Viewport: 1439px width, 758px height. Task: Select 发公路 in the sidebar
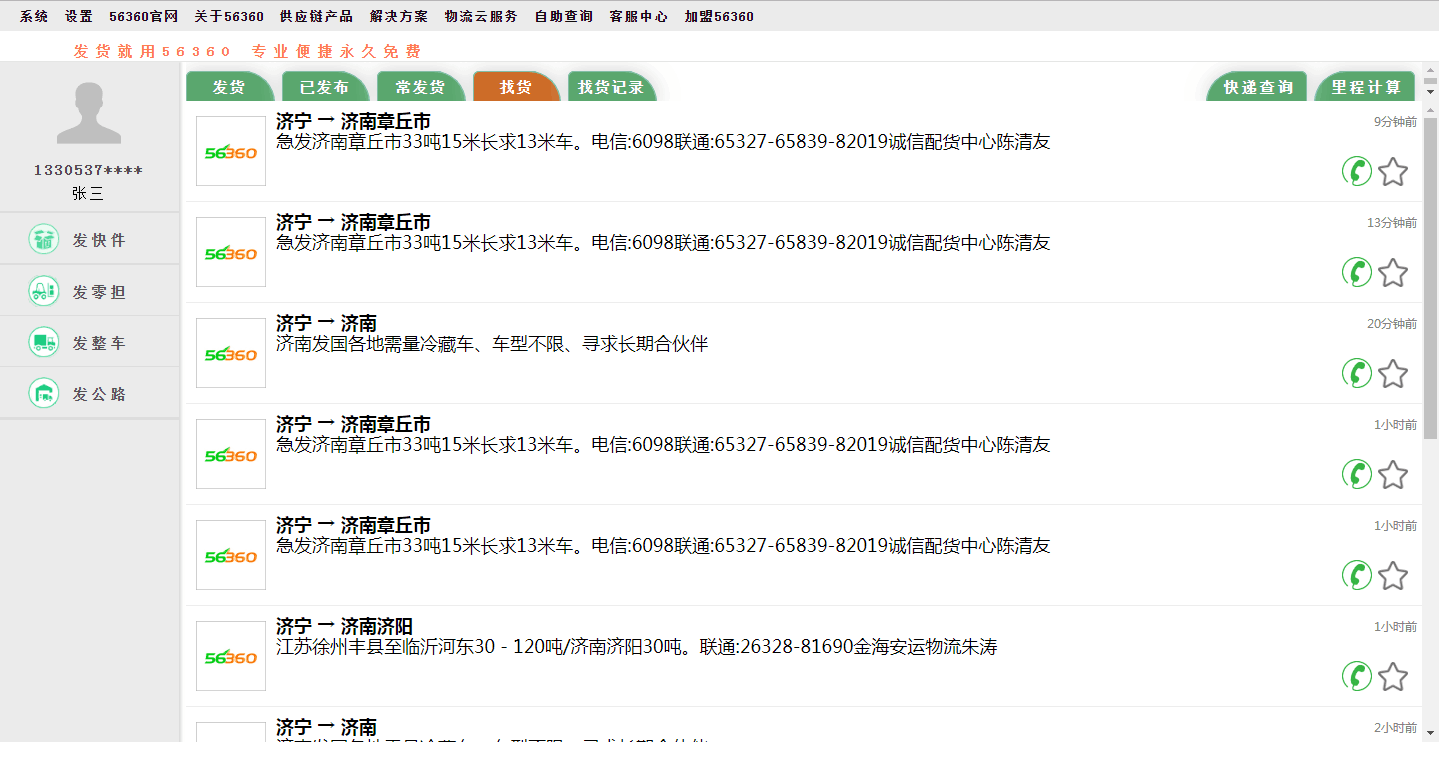(x=90, y=393)
